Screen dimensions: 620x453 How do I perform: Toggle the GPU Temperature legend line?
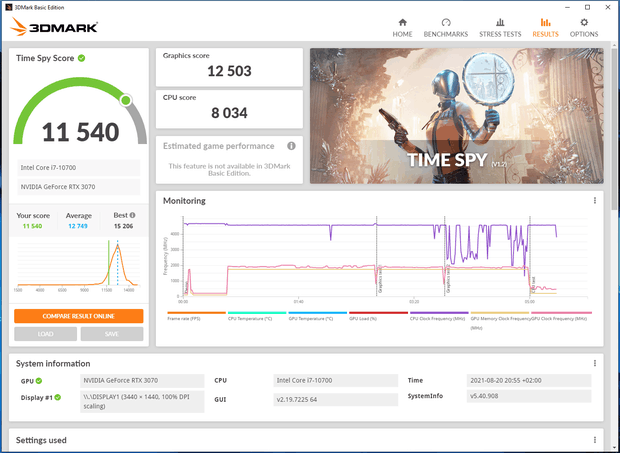(x=317, y=316)
